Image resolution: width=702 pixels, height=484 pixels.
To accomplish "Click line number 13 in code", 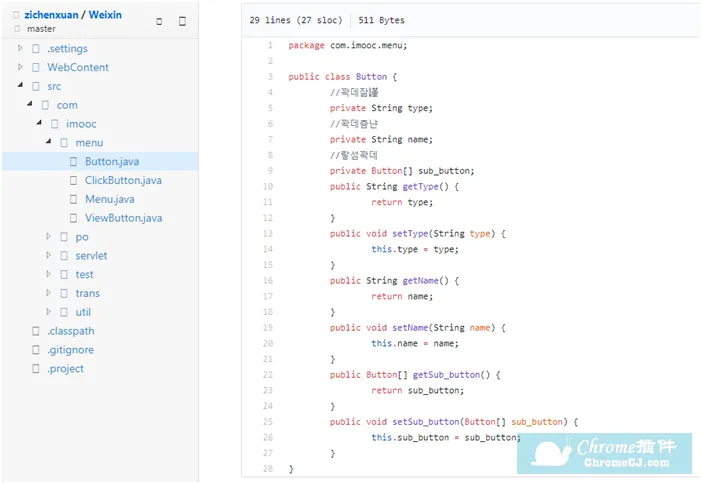I will pos(268,233).
